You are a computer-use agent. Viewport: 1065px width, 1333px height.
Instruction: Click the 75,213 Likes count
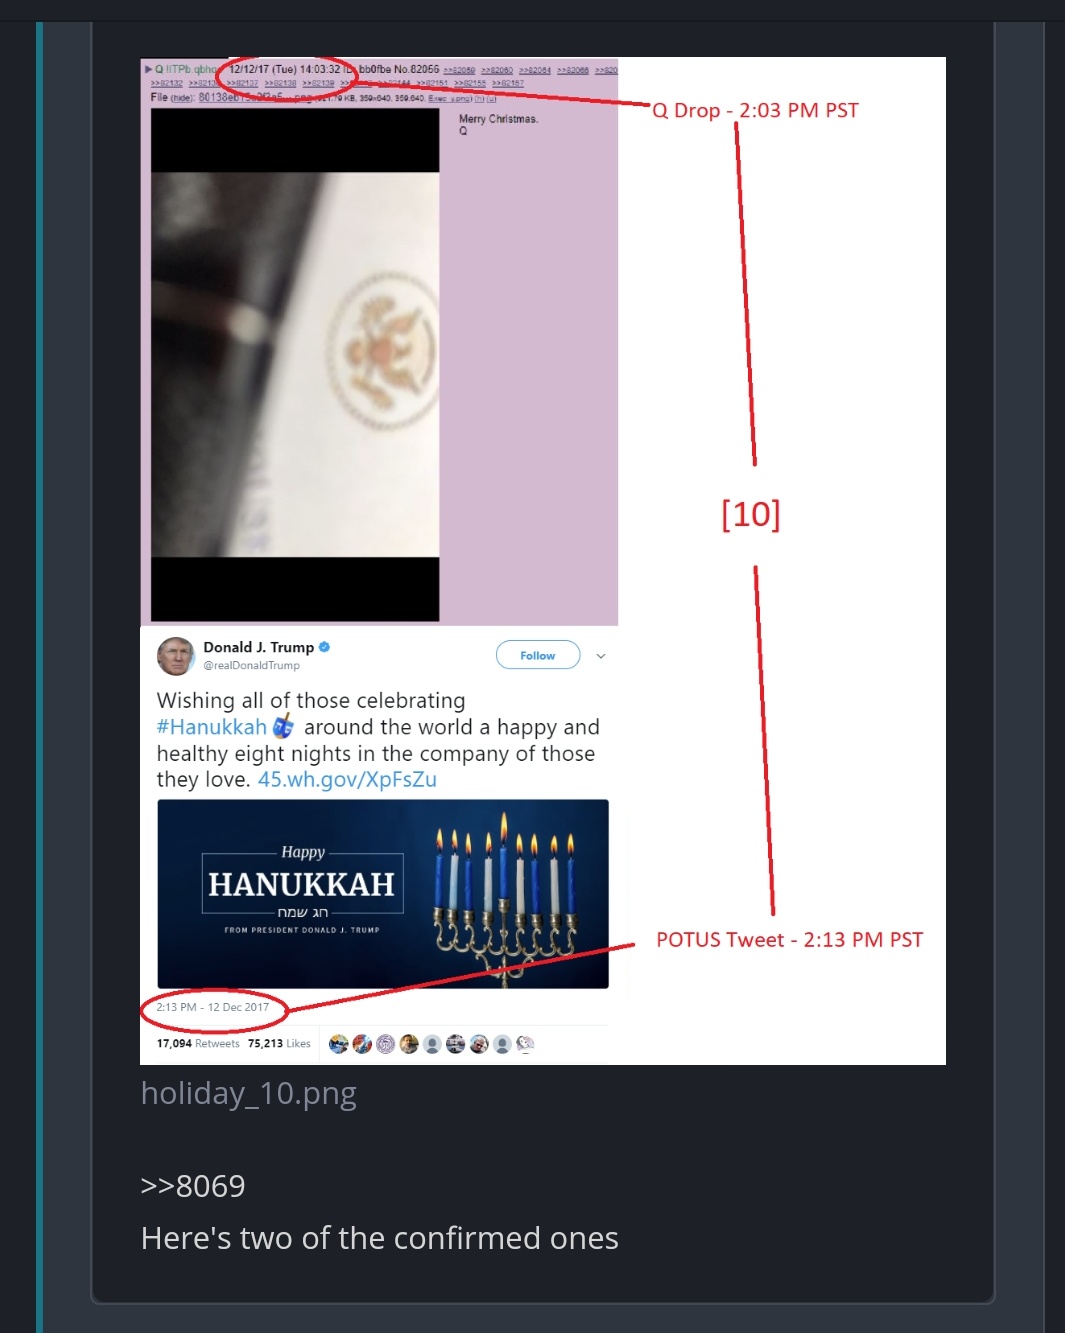[x=279, y=1043]
